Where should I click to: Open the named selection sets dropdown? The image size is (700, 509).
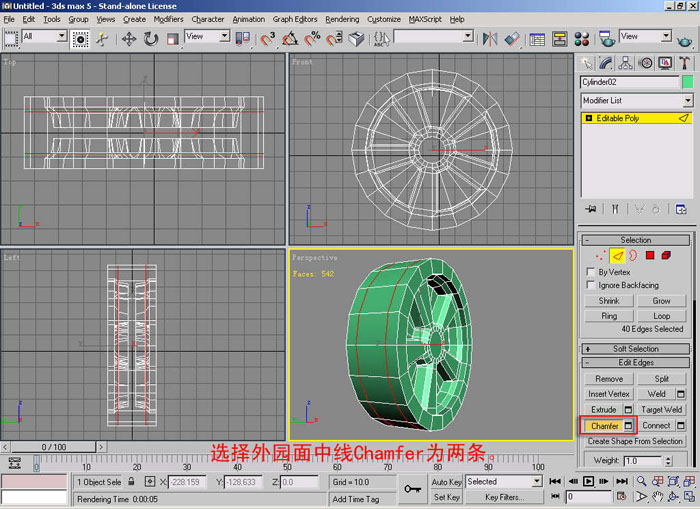433,36
